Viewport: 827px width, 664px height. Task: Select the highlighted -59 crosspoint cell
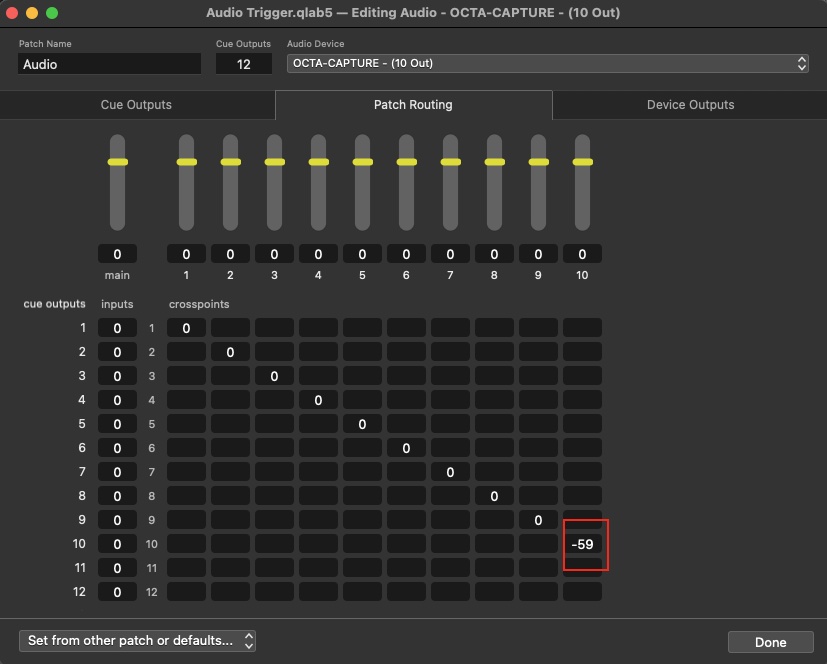pyautogui.click(x=585, y=544)
